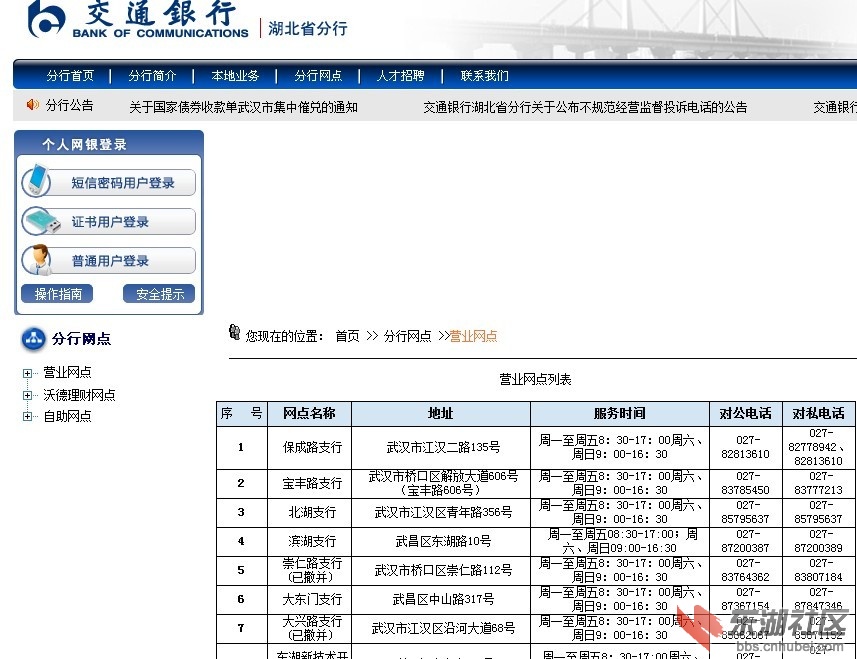Click phone number 027-82813610 in 对公电话 column
Screen dimensions: 857x659
[x=746, y=448]
